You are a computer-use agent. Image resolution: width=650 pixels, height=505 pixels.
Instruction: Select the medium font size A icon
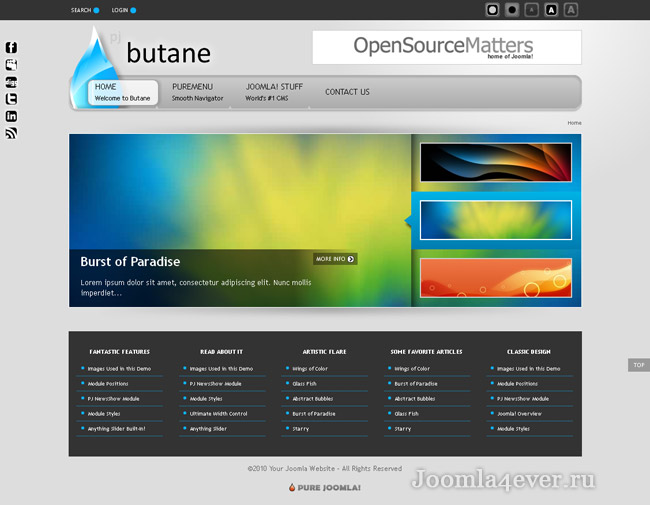tap(551, 10)
